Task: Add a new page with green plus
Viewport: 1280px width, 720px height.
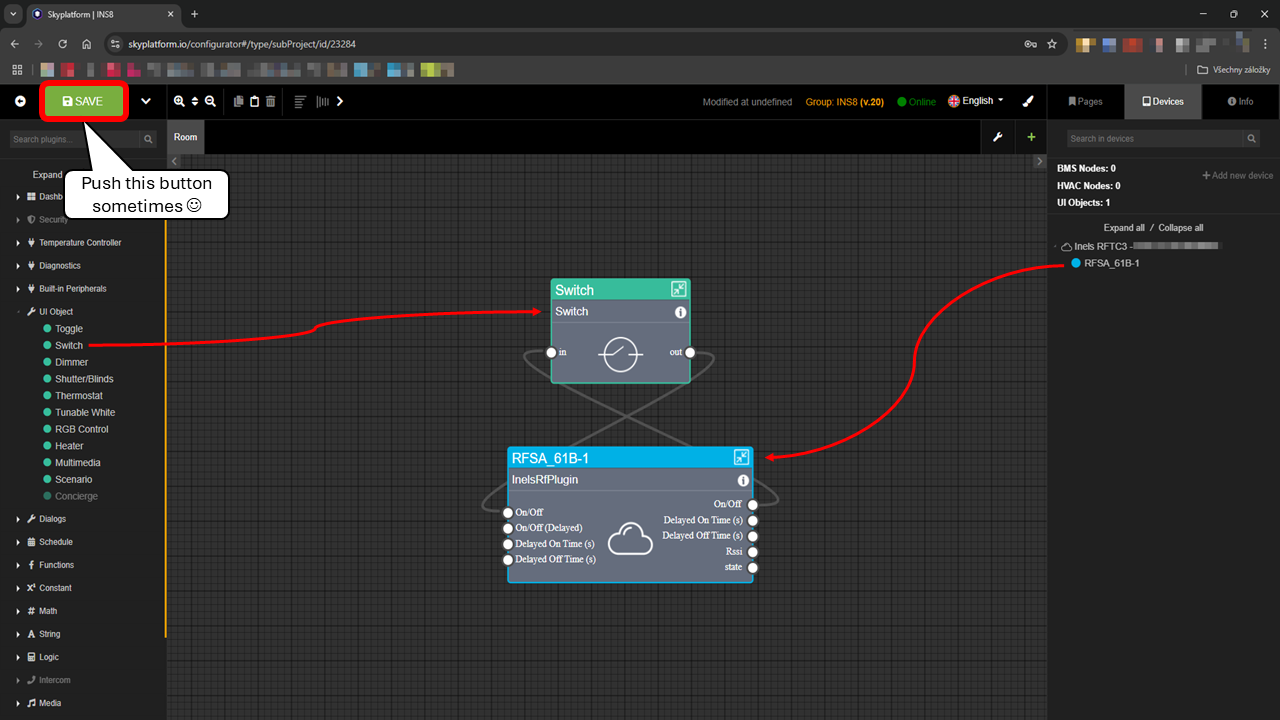Action: pyautogui.click(x=1031, y=137)
